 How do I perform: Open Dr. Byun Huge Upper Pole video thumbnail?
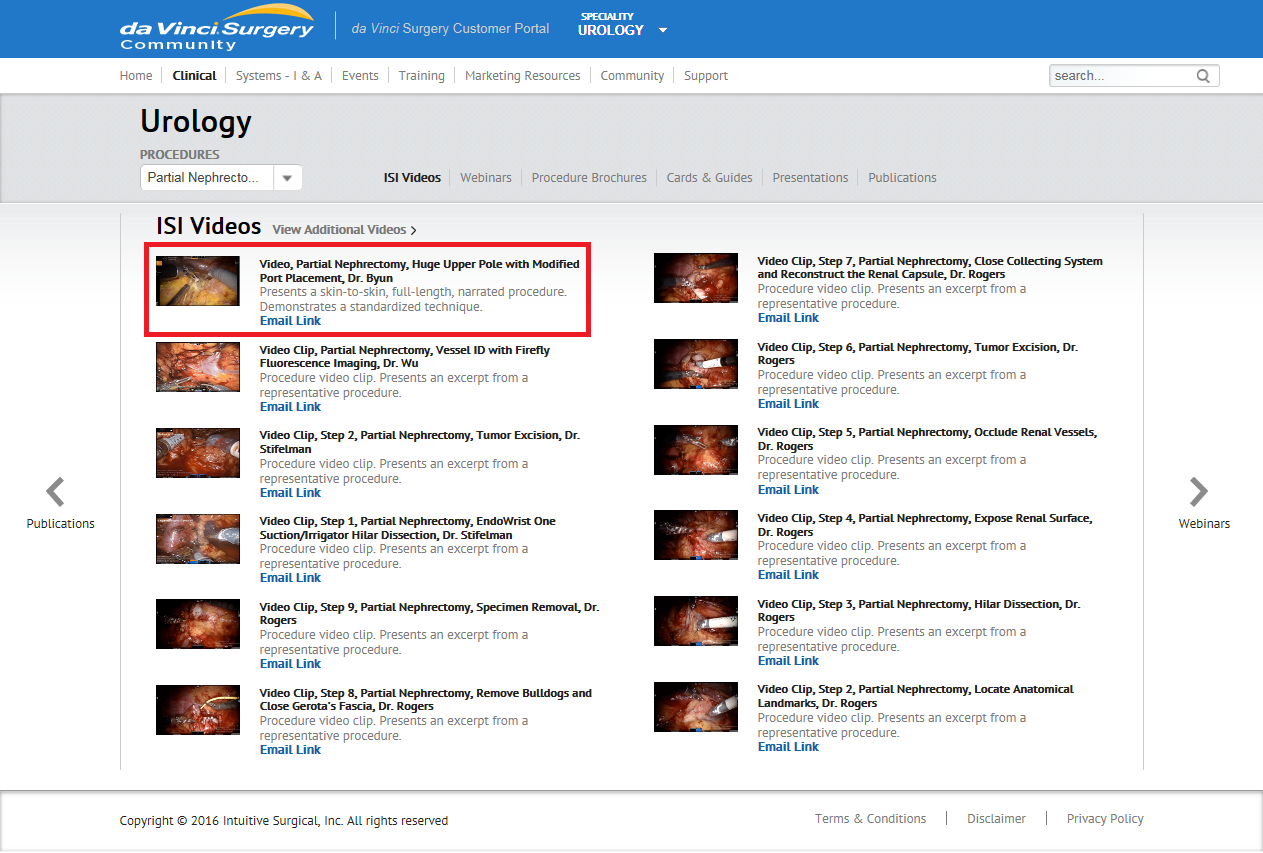point(198,281)
